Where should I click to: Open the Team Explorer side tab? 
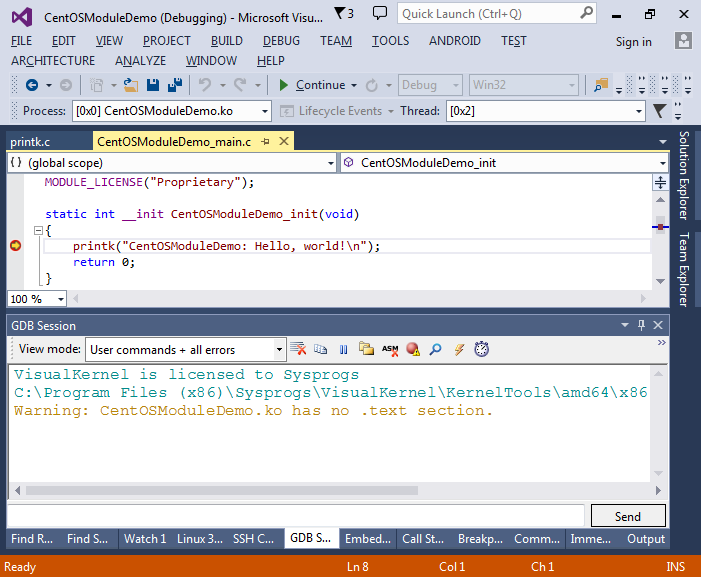[x=684, y=269]
